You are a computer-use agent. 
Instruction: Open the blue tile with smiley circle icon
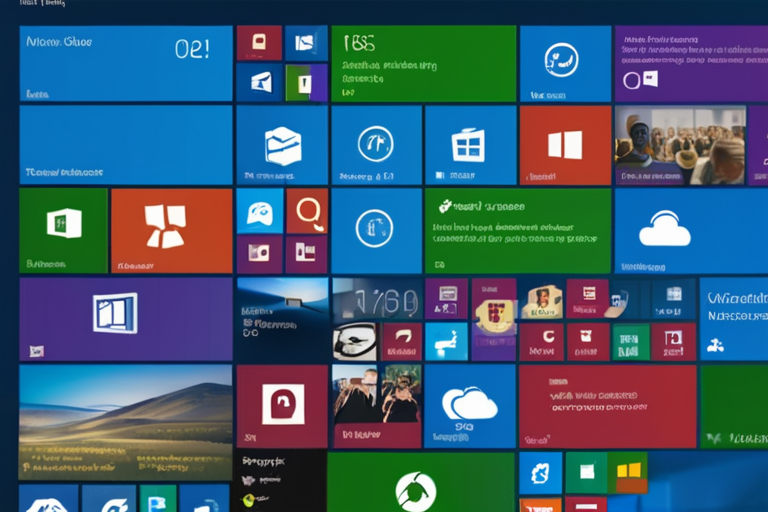(565, 62)
